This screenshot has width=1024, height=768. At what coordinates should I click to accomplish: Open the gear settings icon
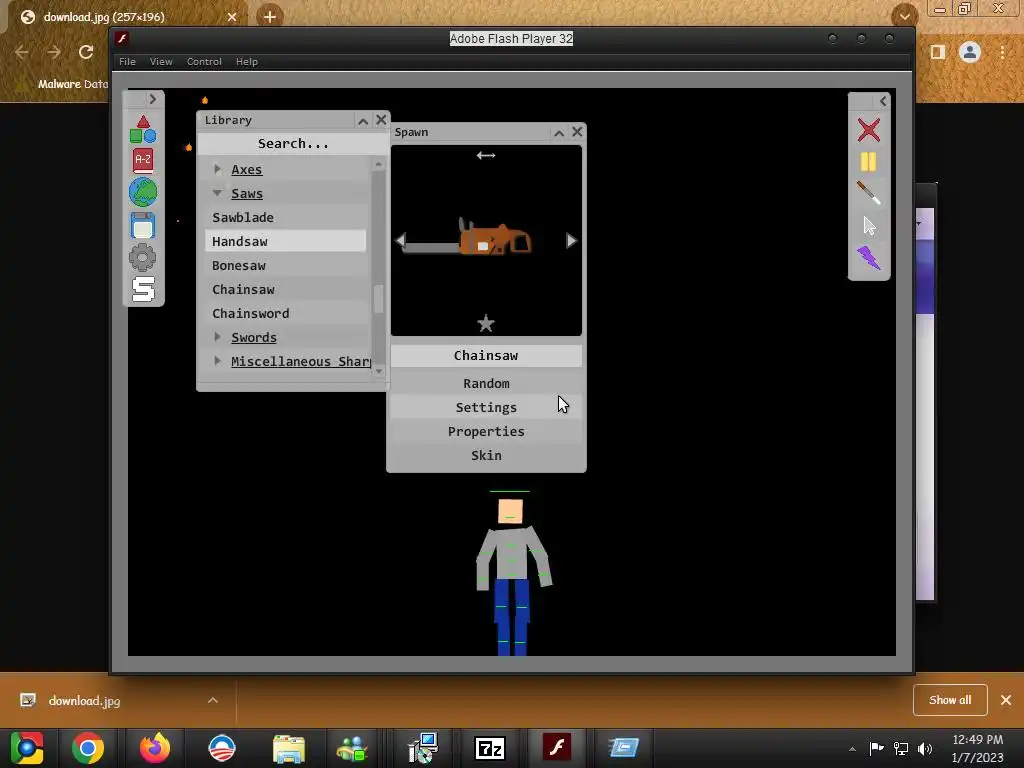pos(142,257)
